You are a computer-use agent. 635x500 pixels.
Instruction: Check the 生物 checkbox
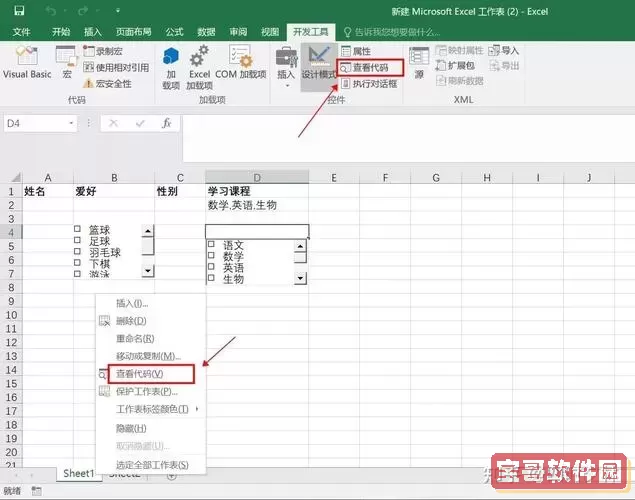211,278
